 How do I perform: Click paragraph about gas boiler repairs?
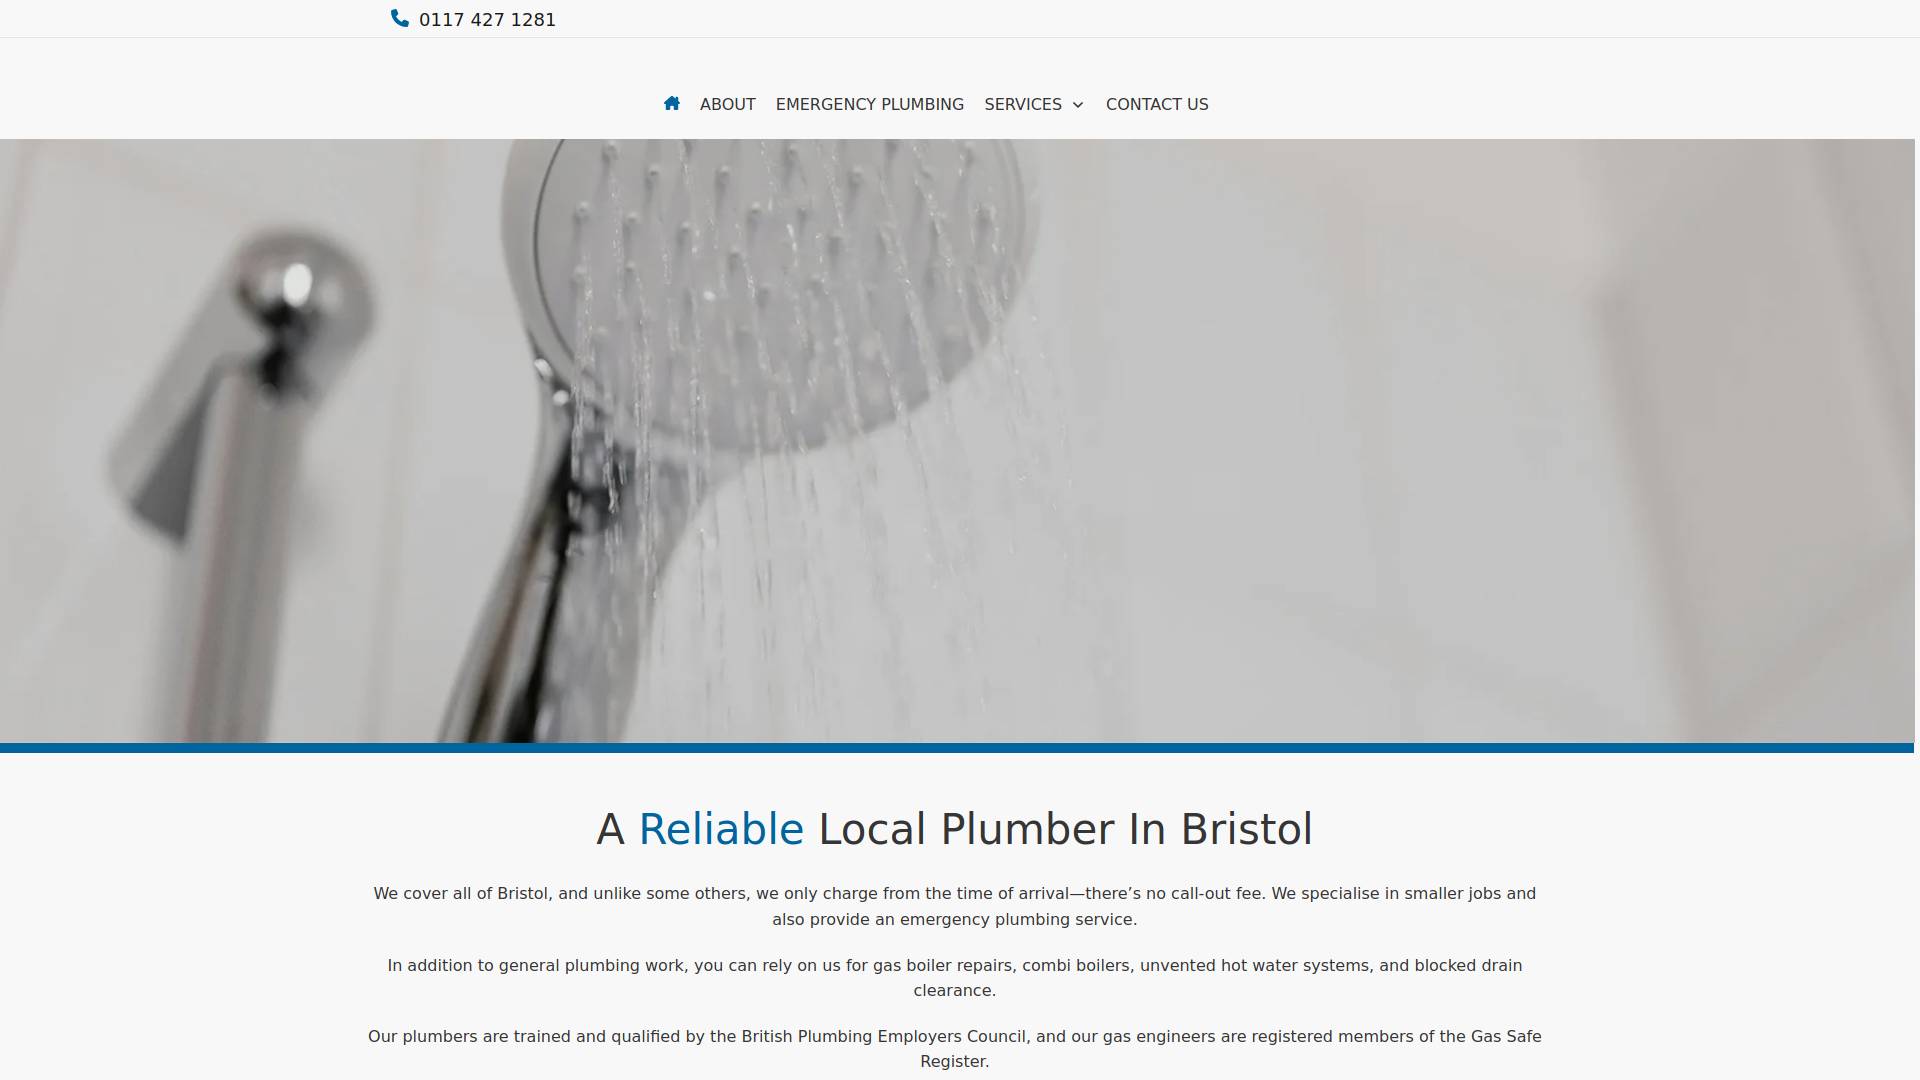[x=954, y=978]
